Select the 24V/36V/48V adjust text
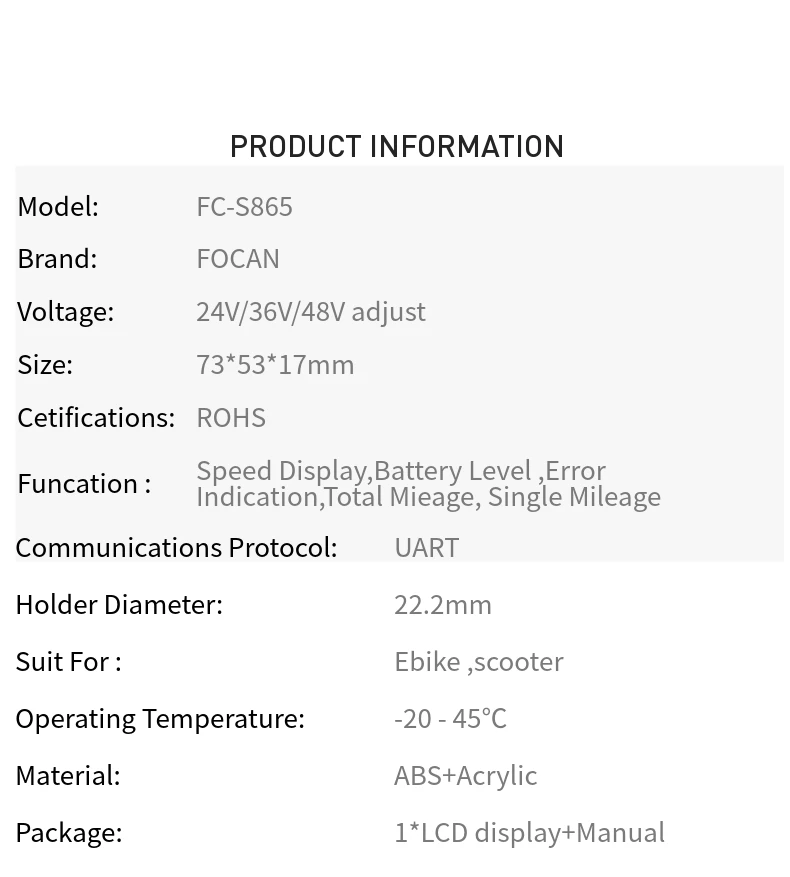This screenshot has height=877, width=790. pos(310,311)
